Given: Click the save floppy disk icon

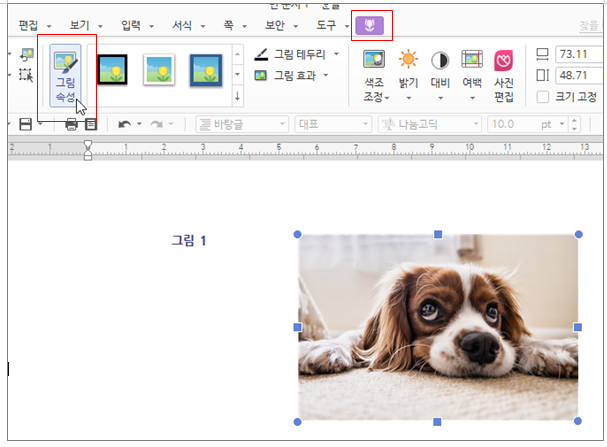Looking at the screenshot, I should coord(26,124).
